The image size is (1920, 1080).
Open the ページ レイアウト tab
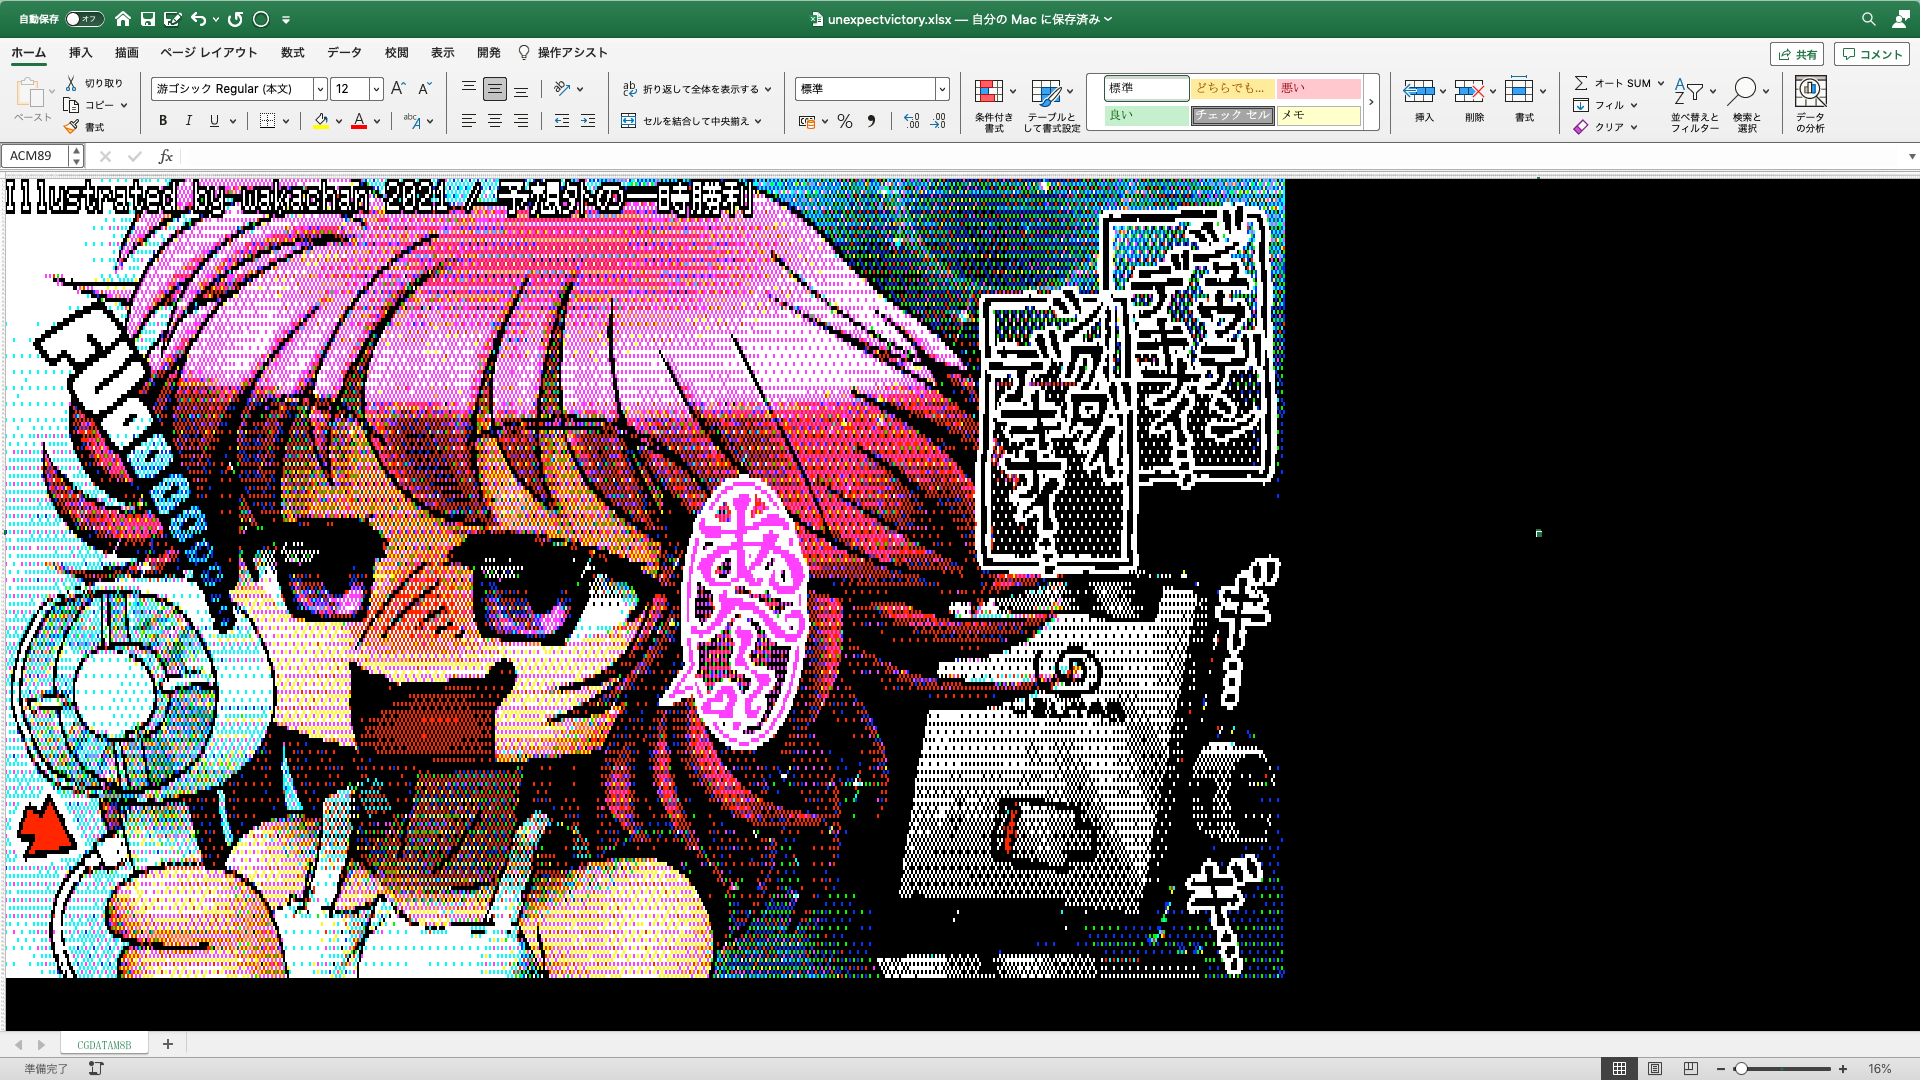tap(209, 53)
